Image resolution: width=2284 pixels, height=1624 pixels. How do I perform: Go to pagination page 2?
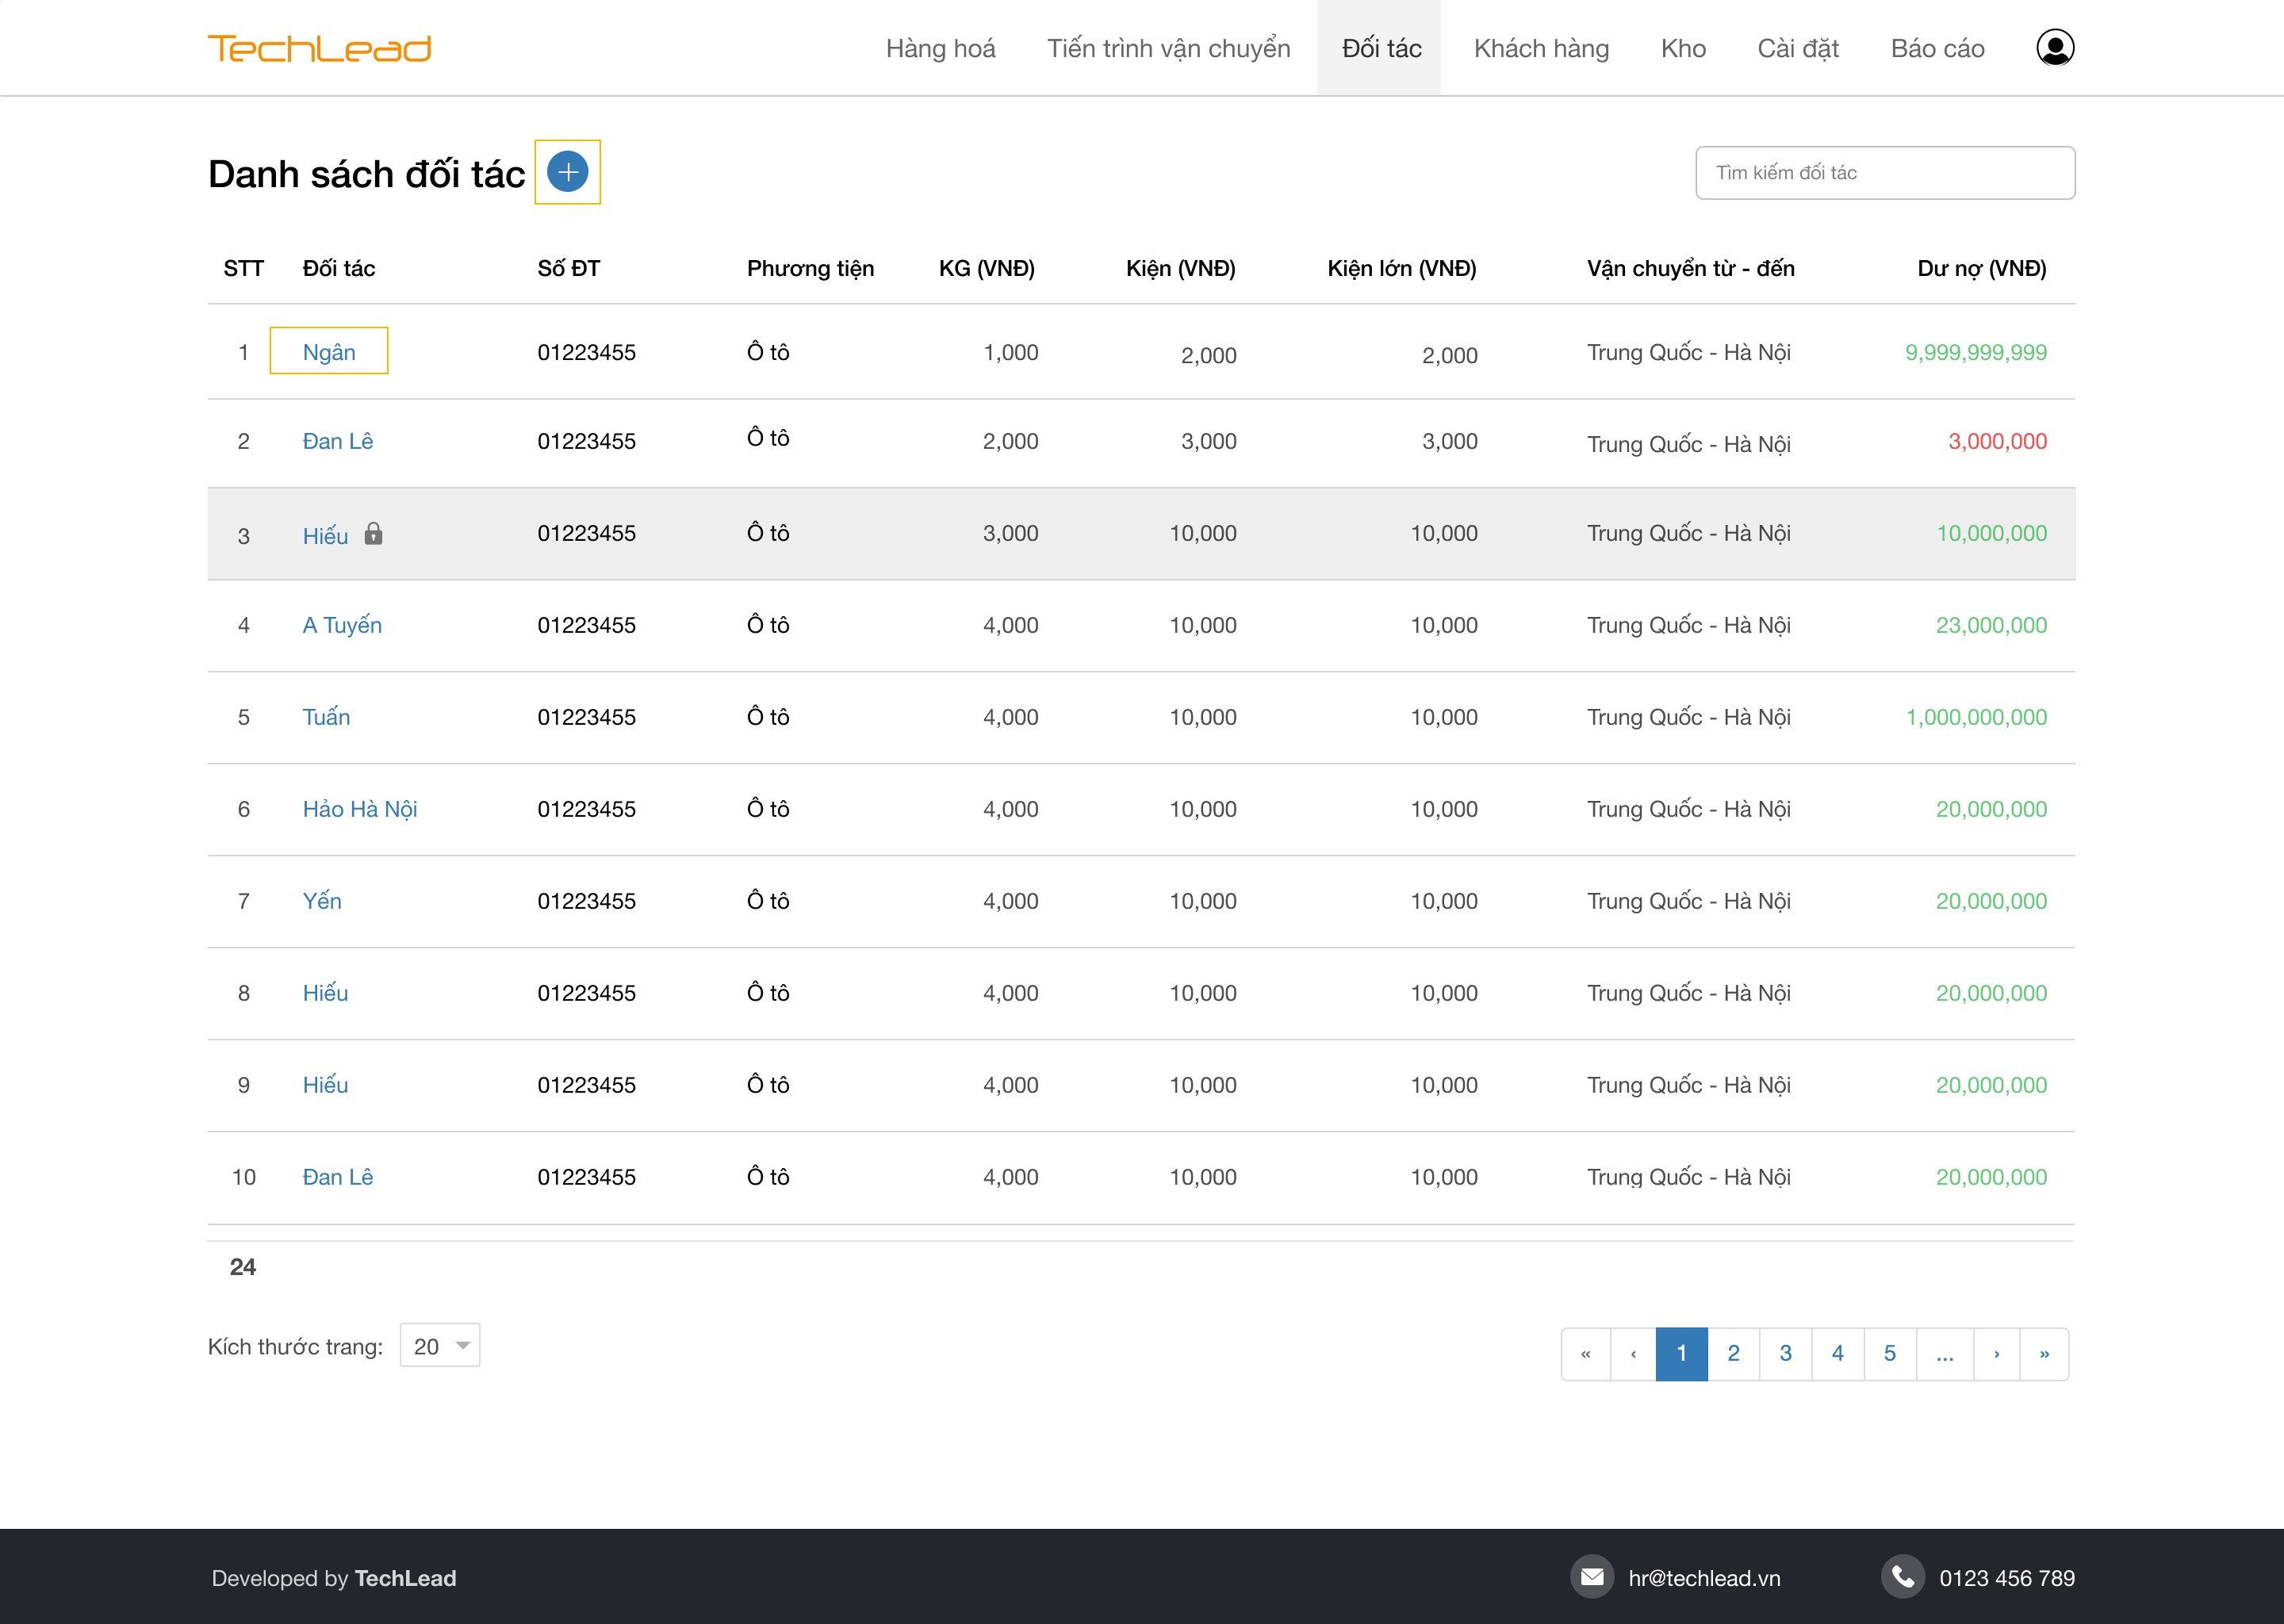1734,1354
